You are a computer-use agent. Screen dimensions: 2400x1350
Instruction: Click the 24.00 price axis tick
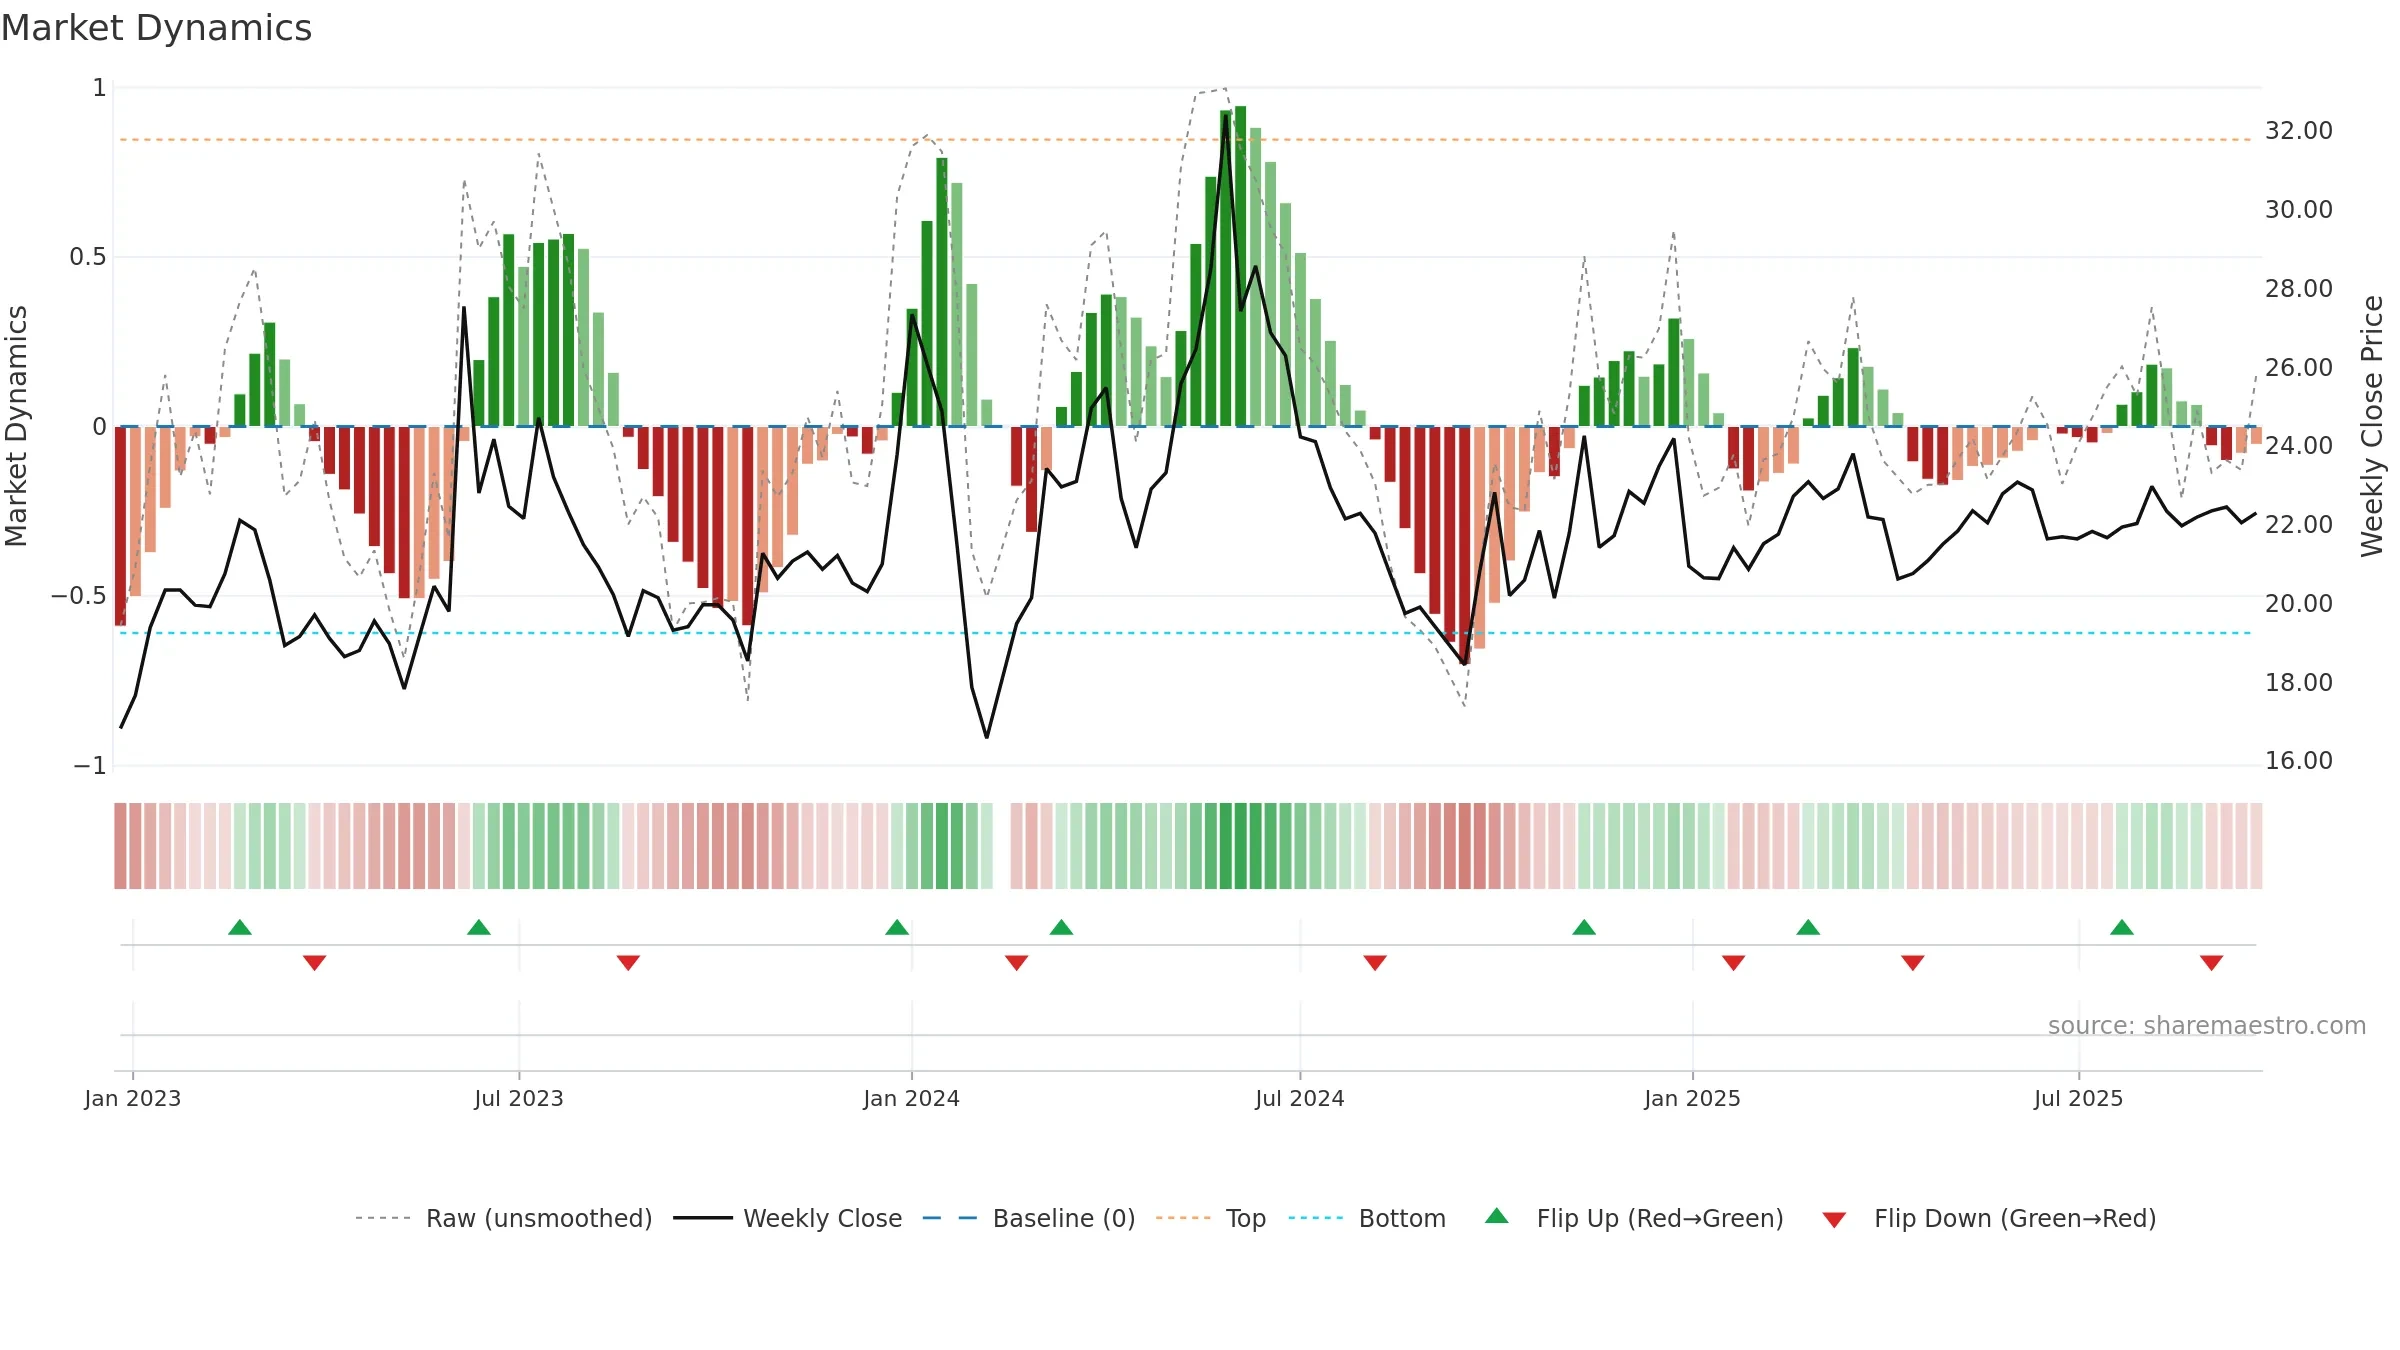pos(2299,446)
